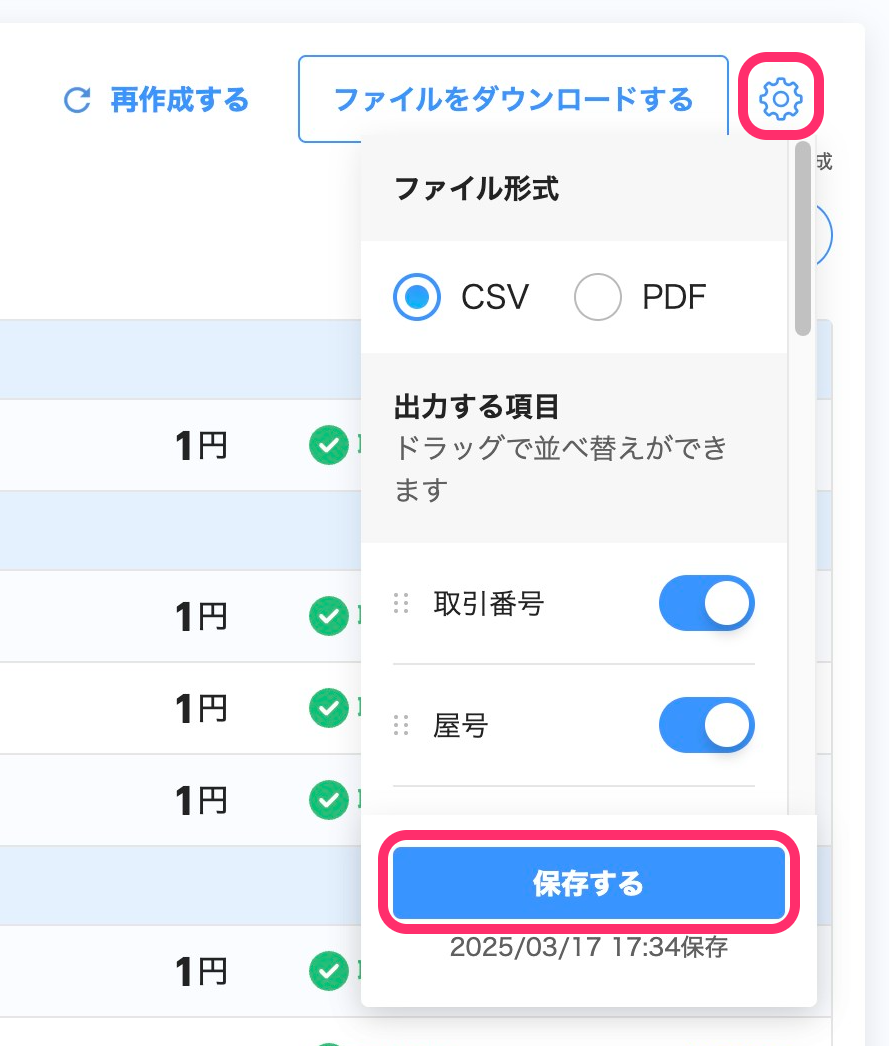This screenshot has width=890, height=1046.
Task: Click the green checkmark icon below 保存する level
Action: pos(329,971)
